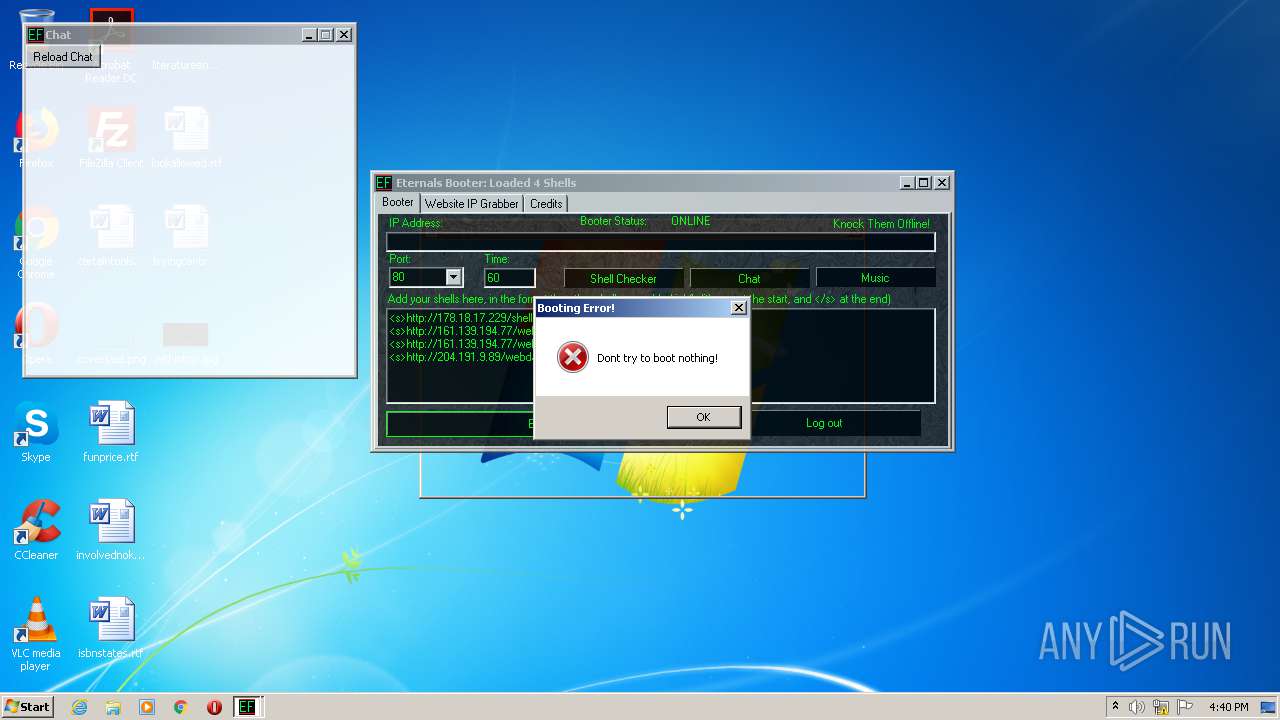Image resolution: width=1280 pixels, height=720 pixels.
Task: Click the 4:40 PM taskbar clock
Action: 1228,707
